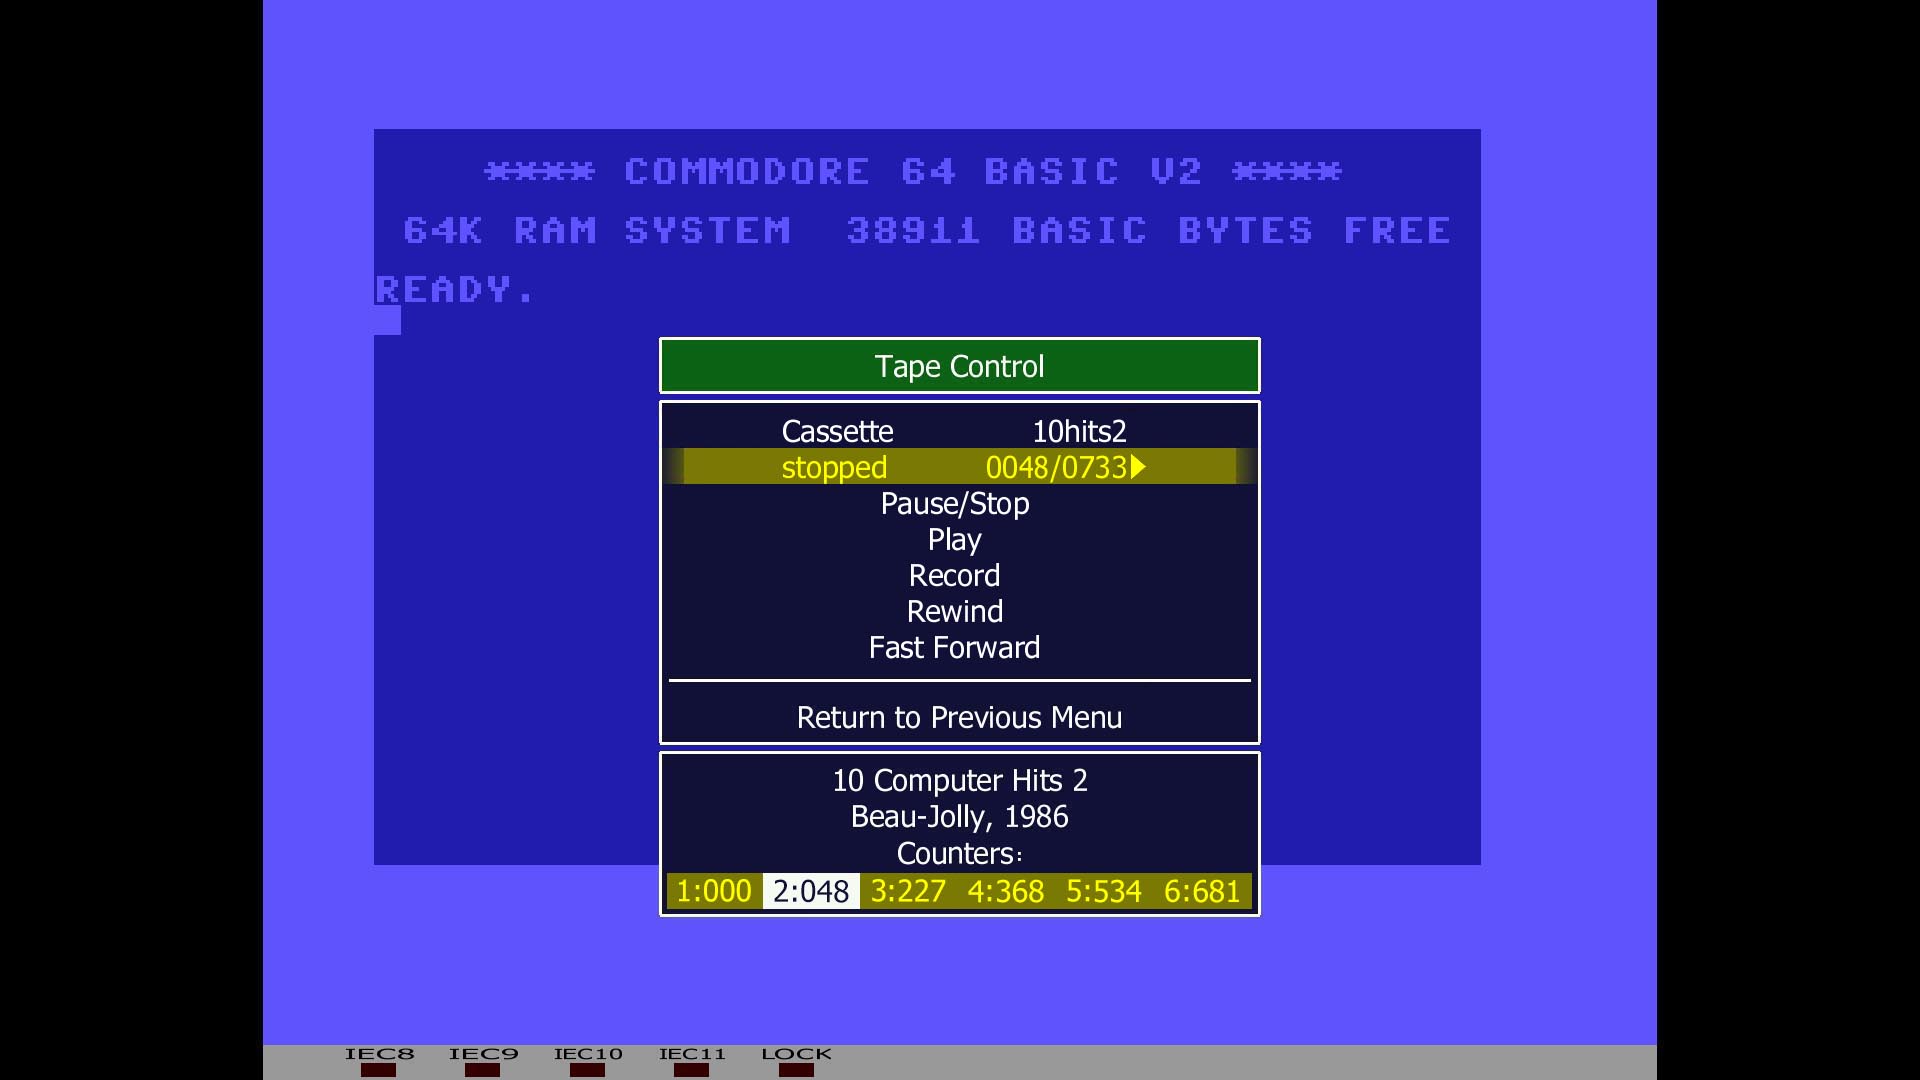The image size is (1920, 1080).
Task: Select the stopped 0048/0733 counter row
Action: tap(960, 467)
